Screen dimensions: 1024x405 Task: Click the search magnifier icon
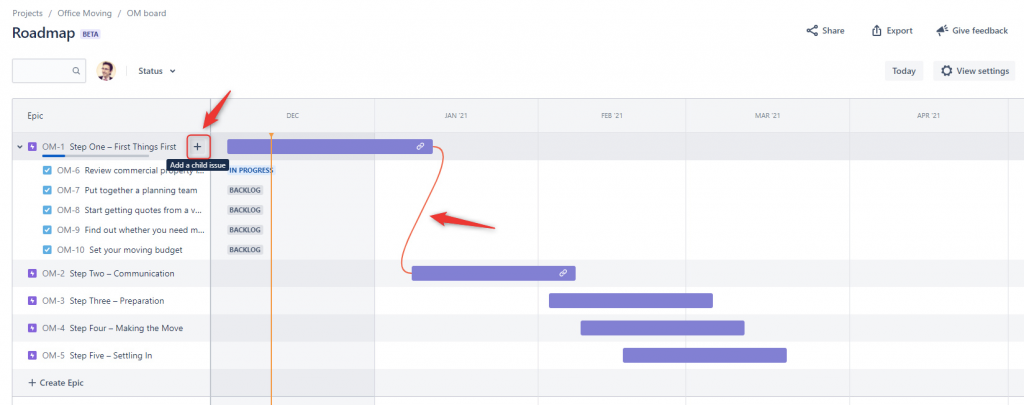click(76, 71)
